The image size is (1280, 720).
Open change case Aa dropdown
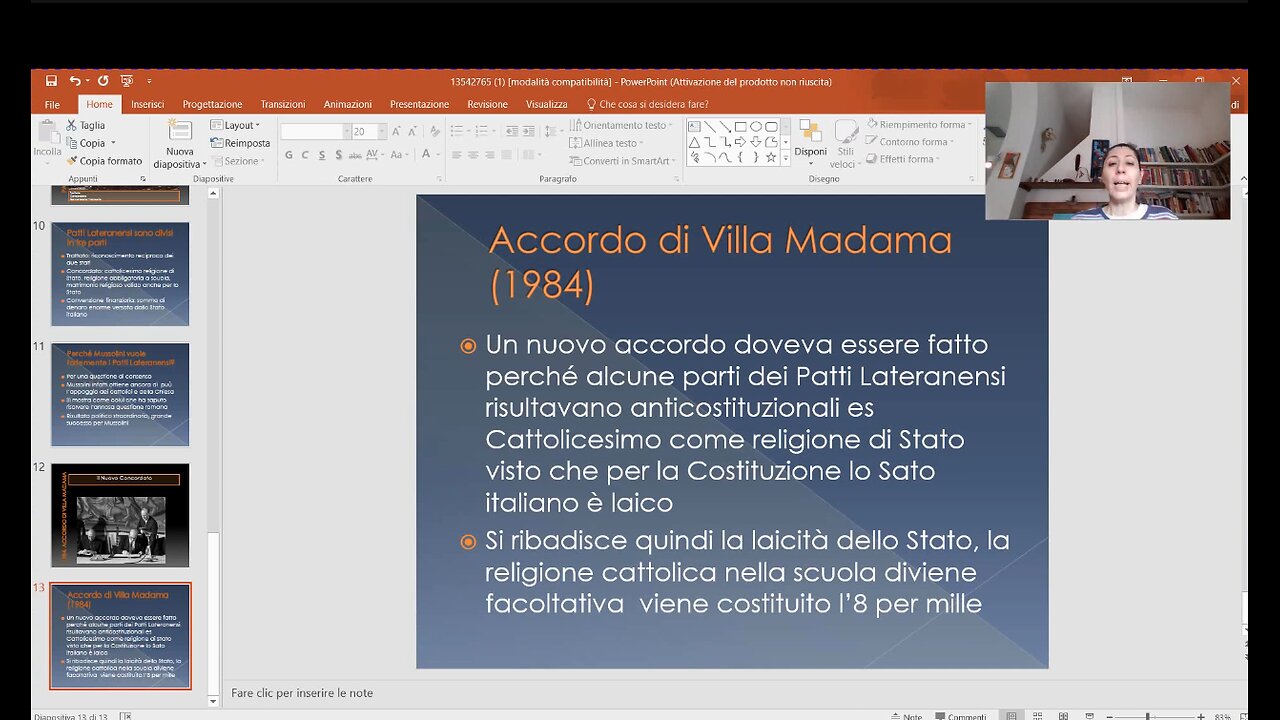[x=399, y=155]
